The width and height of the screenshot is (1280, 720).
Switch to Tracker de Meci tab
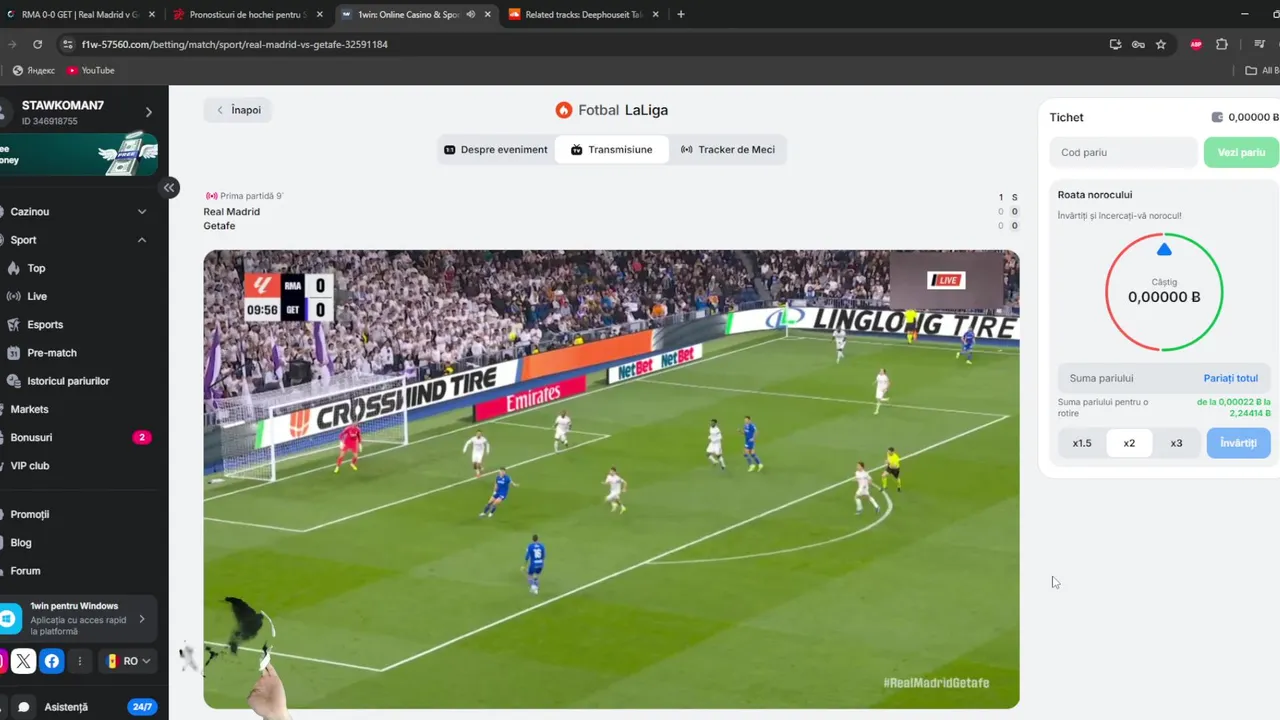[728, 150]
